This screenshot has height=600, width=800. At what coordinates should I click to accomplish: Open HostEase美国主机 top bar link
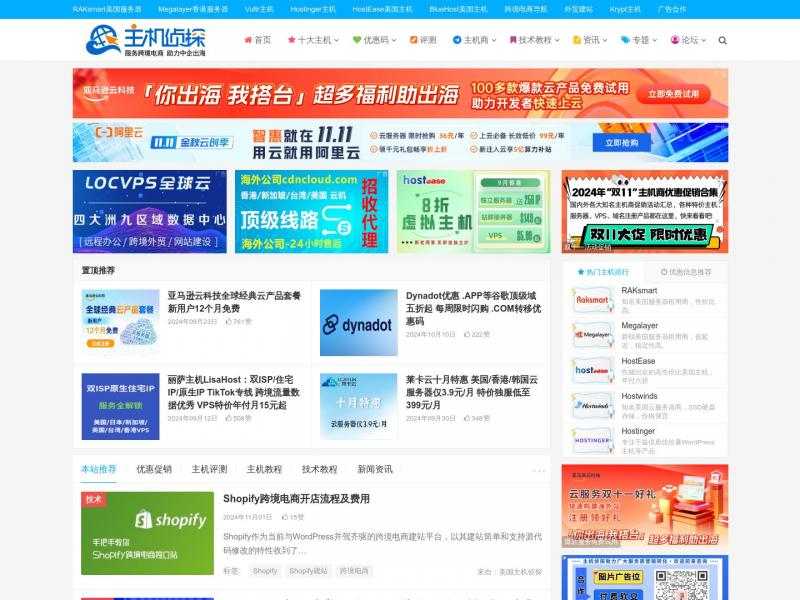(x=382, y=9)
